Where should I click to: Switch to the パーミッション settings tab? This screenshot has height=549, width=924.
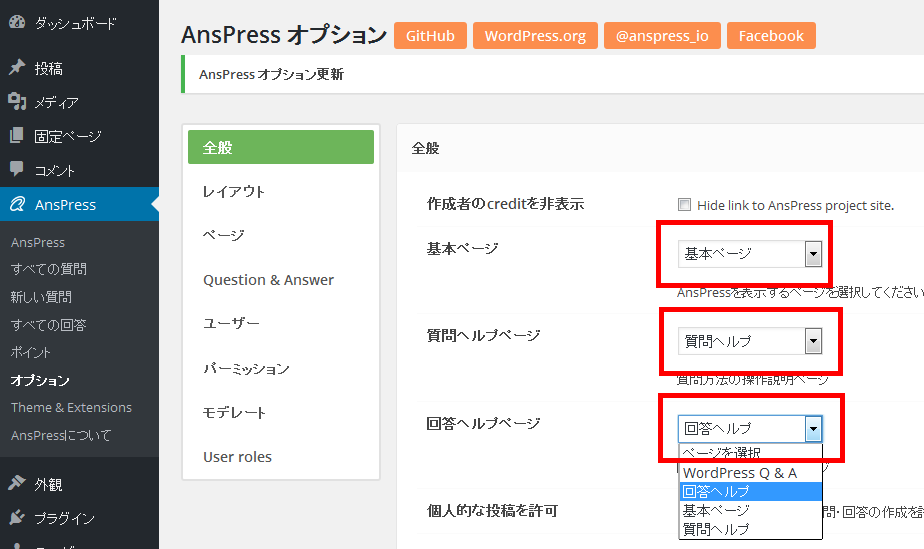(x=280, y=368)
